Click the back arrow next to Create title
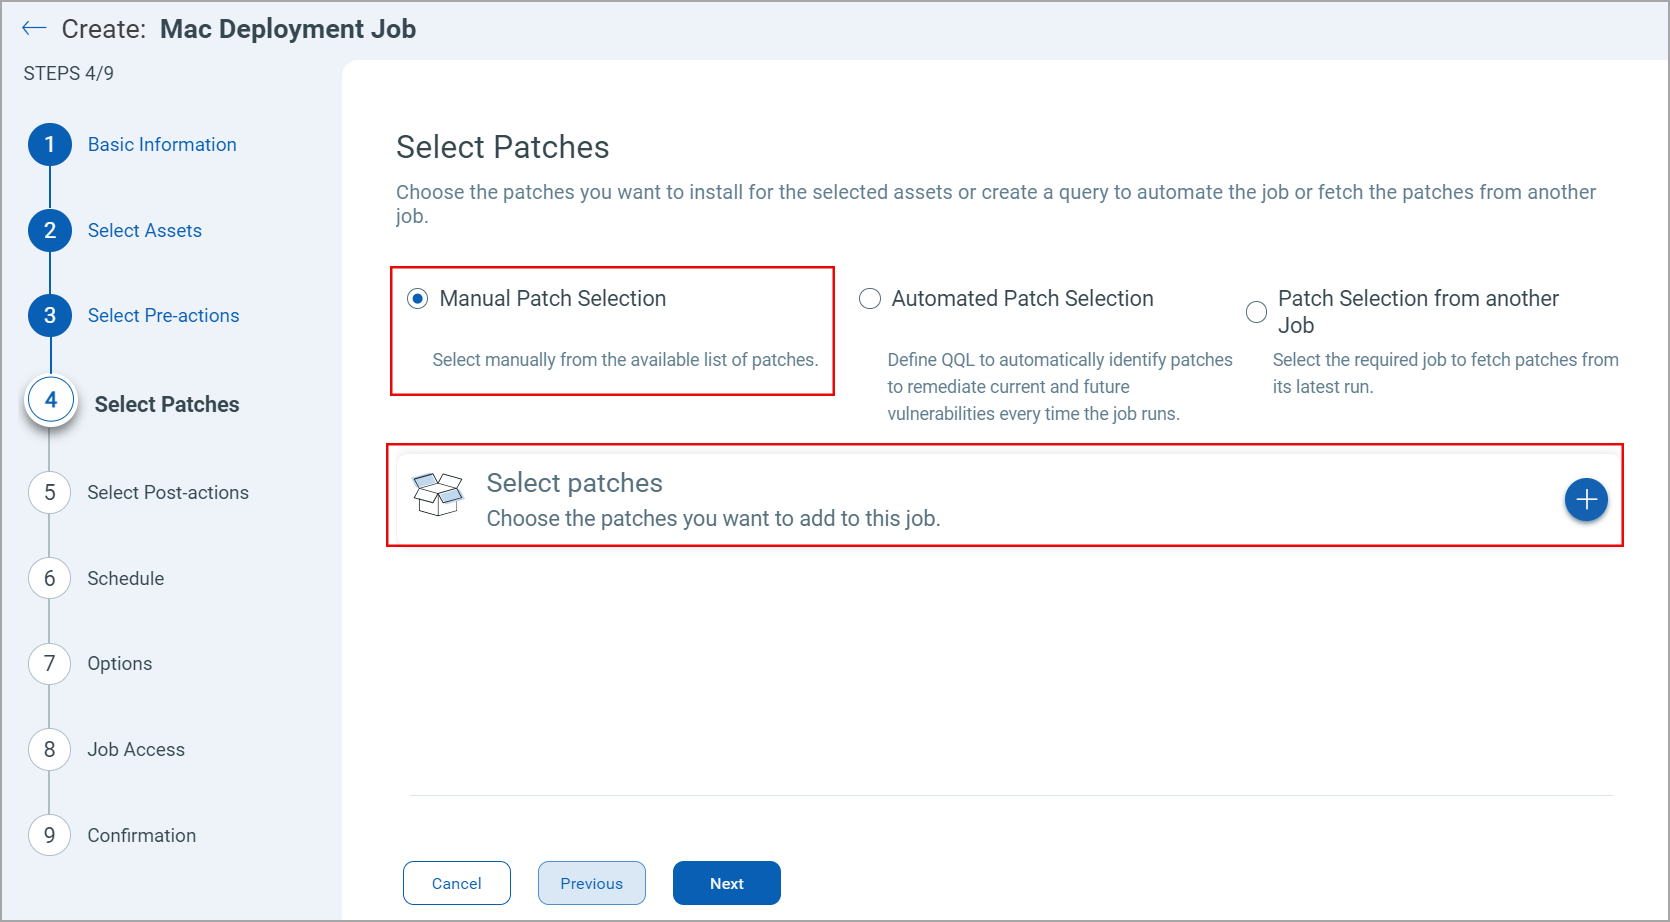 (33, 28)
